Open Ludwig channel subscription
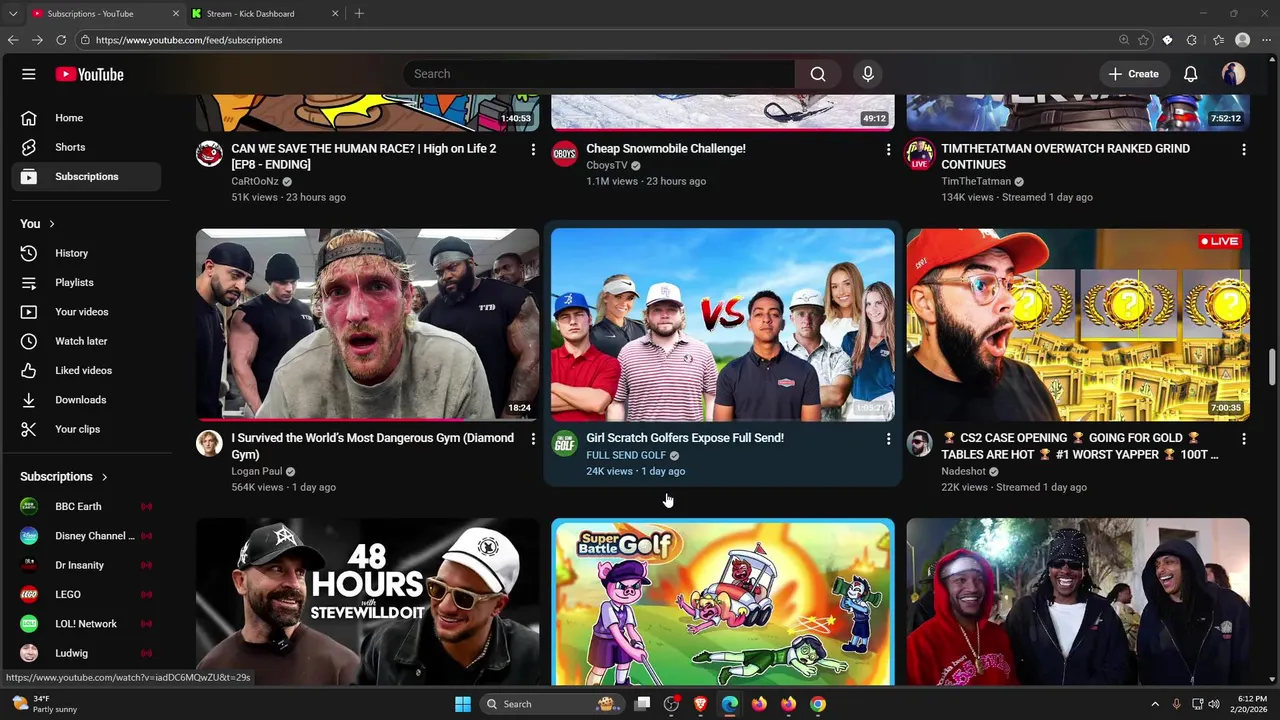Screen dimensions: 1280x720 coord(86,653)
